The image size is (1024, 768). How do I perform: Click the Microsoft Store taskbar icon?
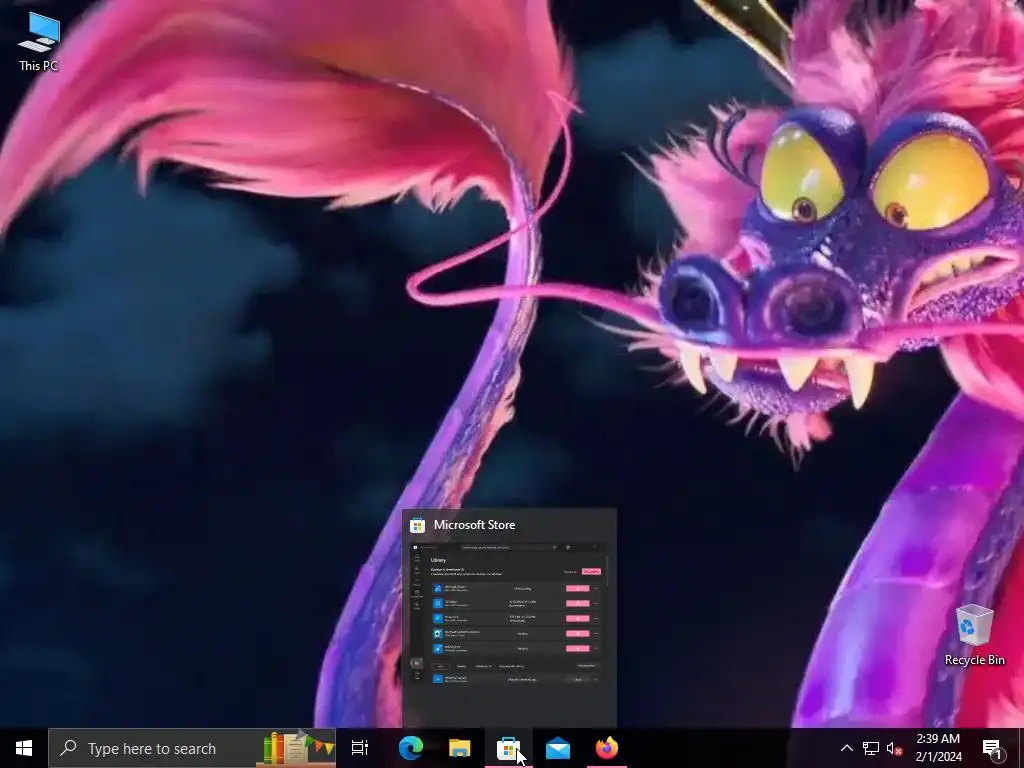[x=509, y=748]
